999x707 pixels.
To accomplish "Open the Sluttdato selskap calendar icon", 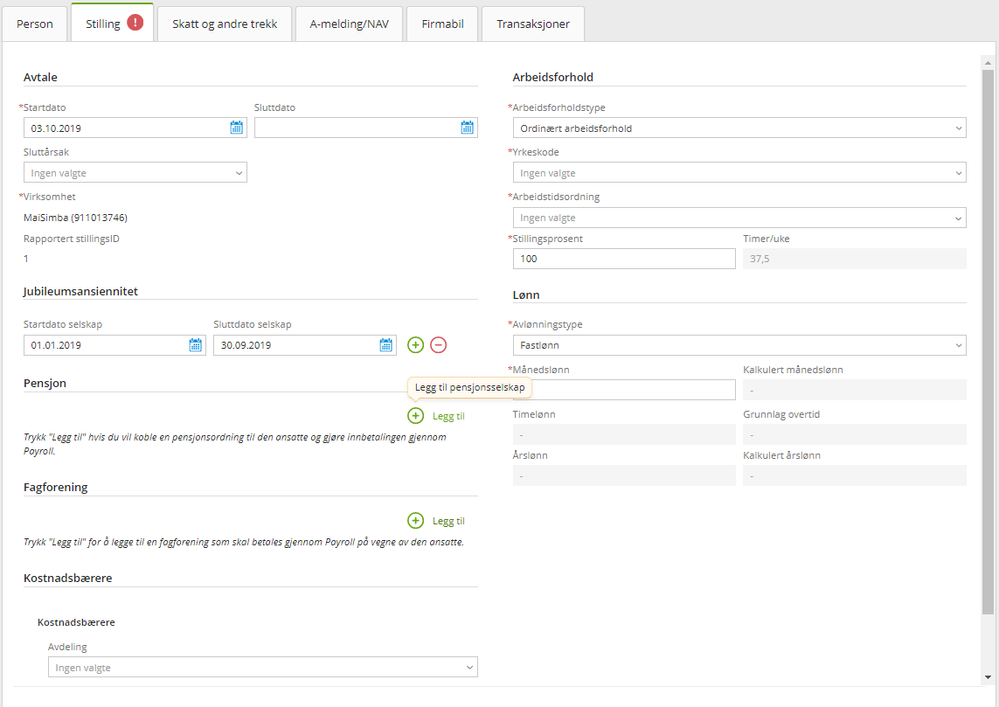I will (x=386, y=345).
